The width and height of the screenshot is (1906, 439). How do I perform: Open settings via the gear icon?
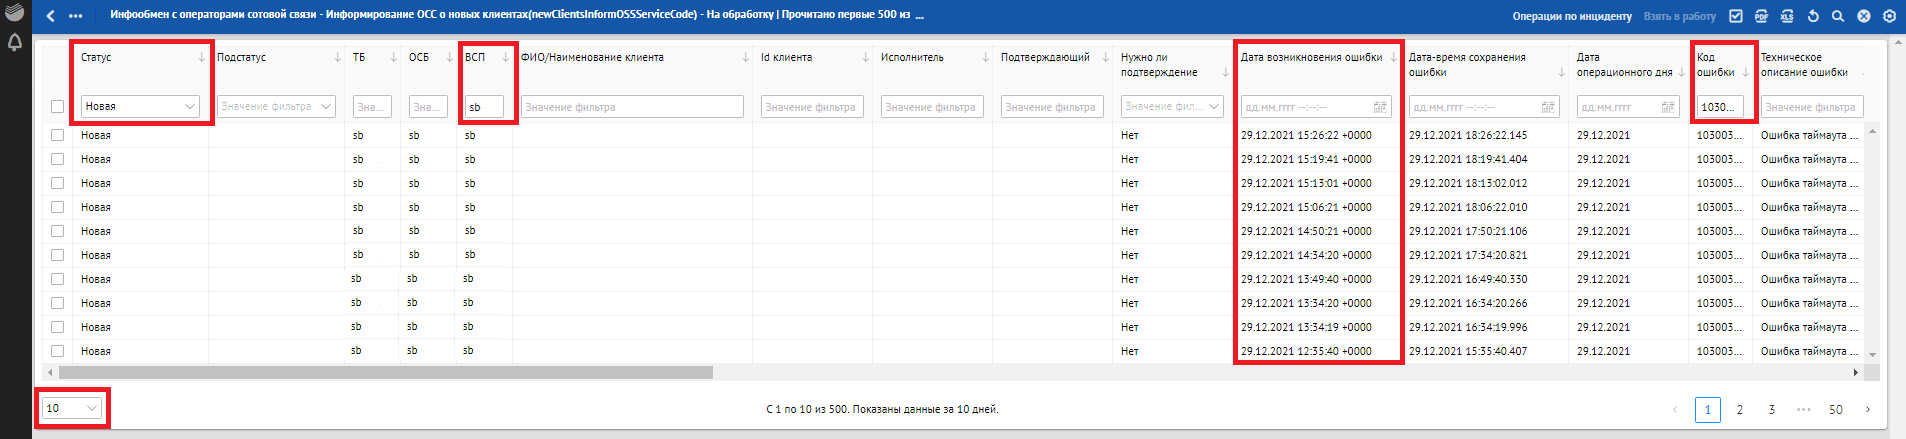coord(1889,16)
